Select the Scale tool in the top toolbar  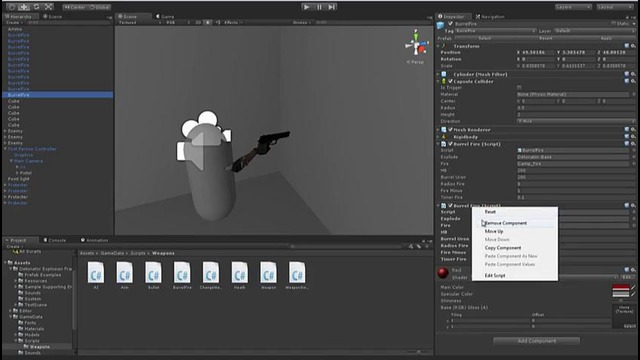point(49,7)
